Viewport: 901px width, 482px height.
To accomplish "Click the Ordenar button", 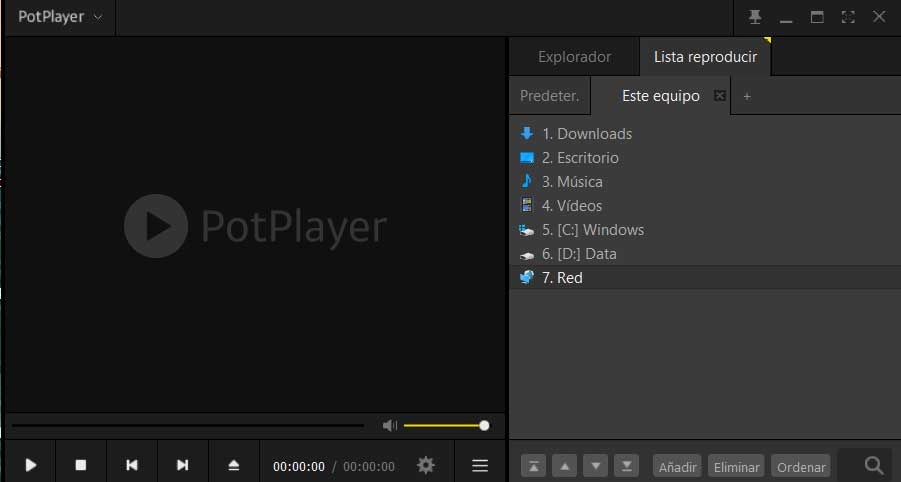I will tap(801, 467).
